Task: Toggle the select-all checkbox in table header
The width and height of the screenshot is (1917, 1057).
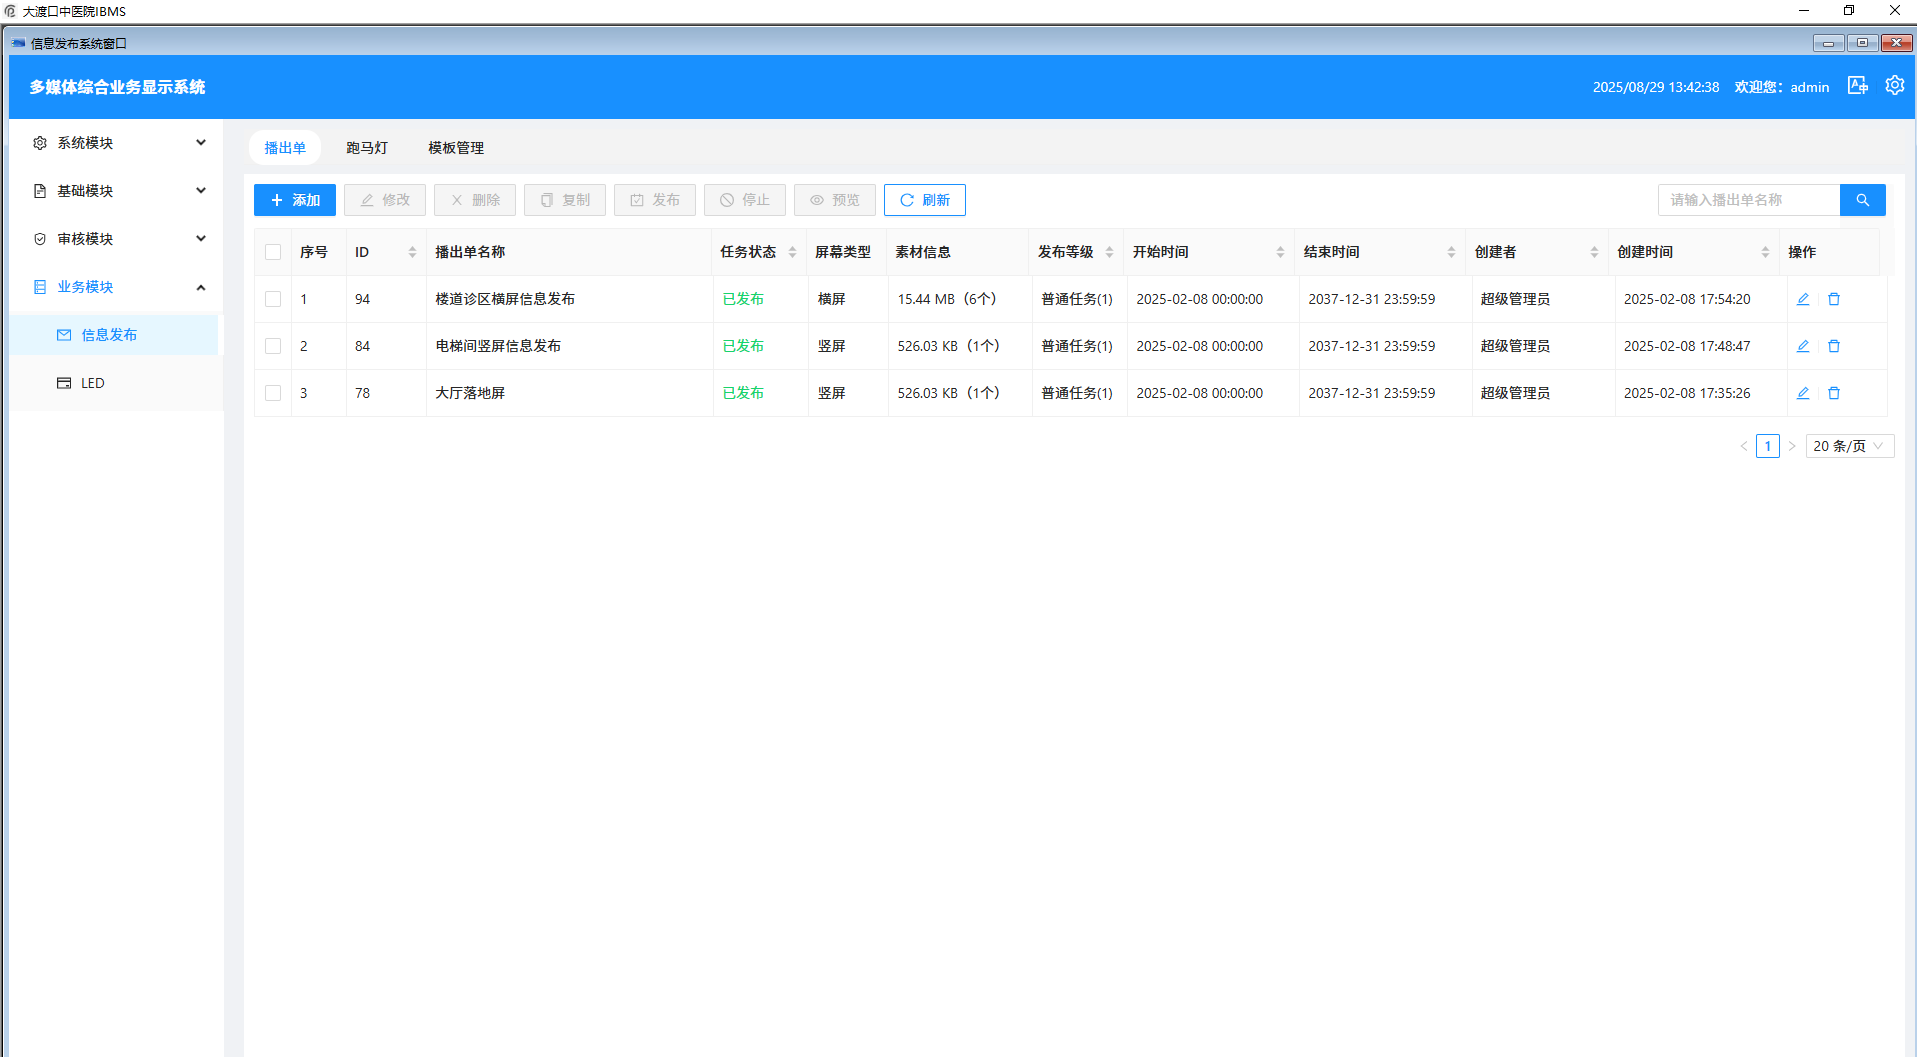Action: 273,252
